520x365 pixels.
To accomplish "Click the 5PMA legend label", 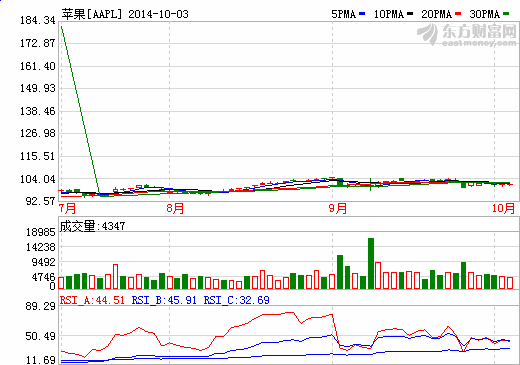I will (x=344, y=14).
